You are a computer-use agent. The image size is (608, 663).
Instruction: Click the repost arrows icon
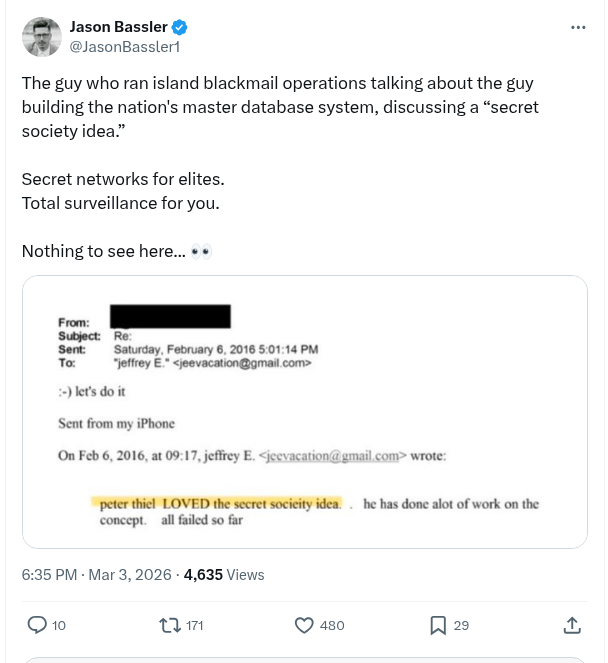pos(170,625)
